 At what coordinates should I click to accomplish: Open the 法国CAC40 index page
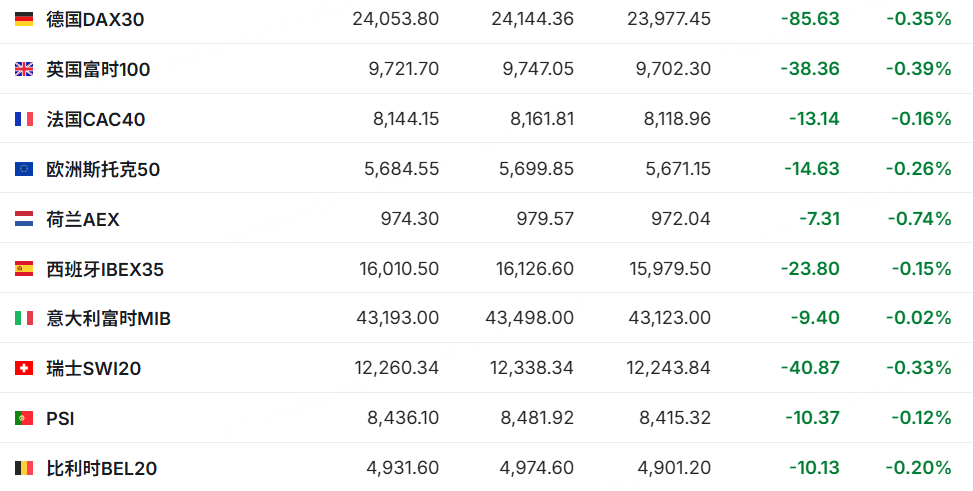(95, 119)
